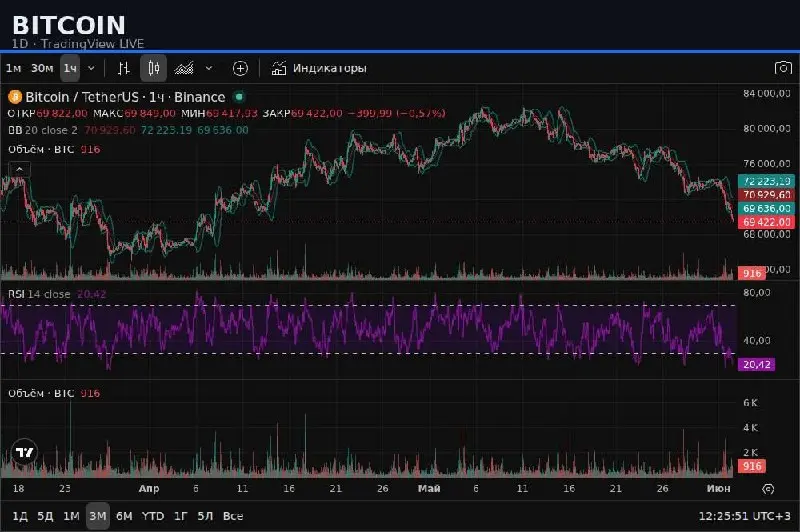Select the Объём BTC legend in price pane
Viewport: 800px width, 532px height.
41,149
